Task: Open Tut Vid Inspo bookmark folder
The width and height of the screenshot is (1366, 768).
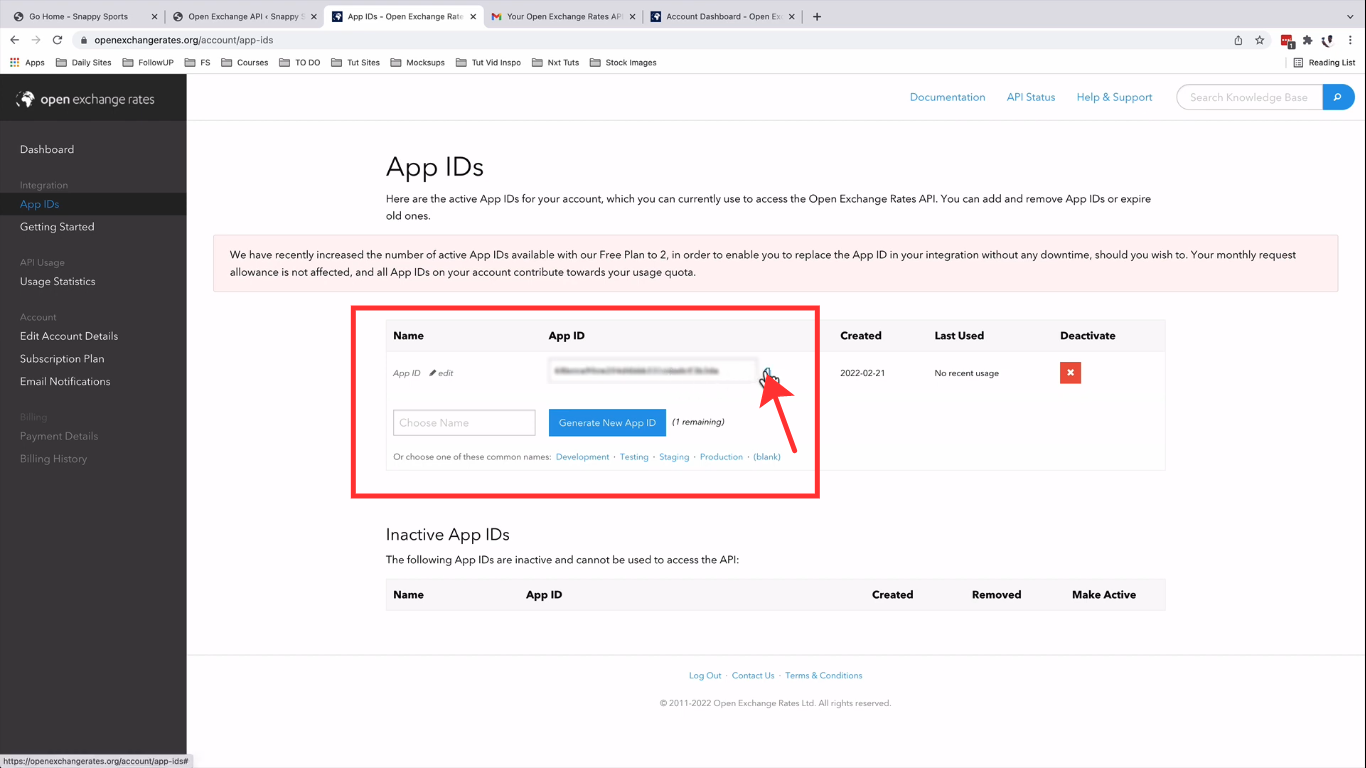Action: click(x=488, y=62)
